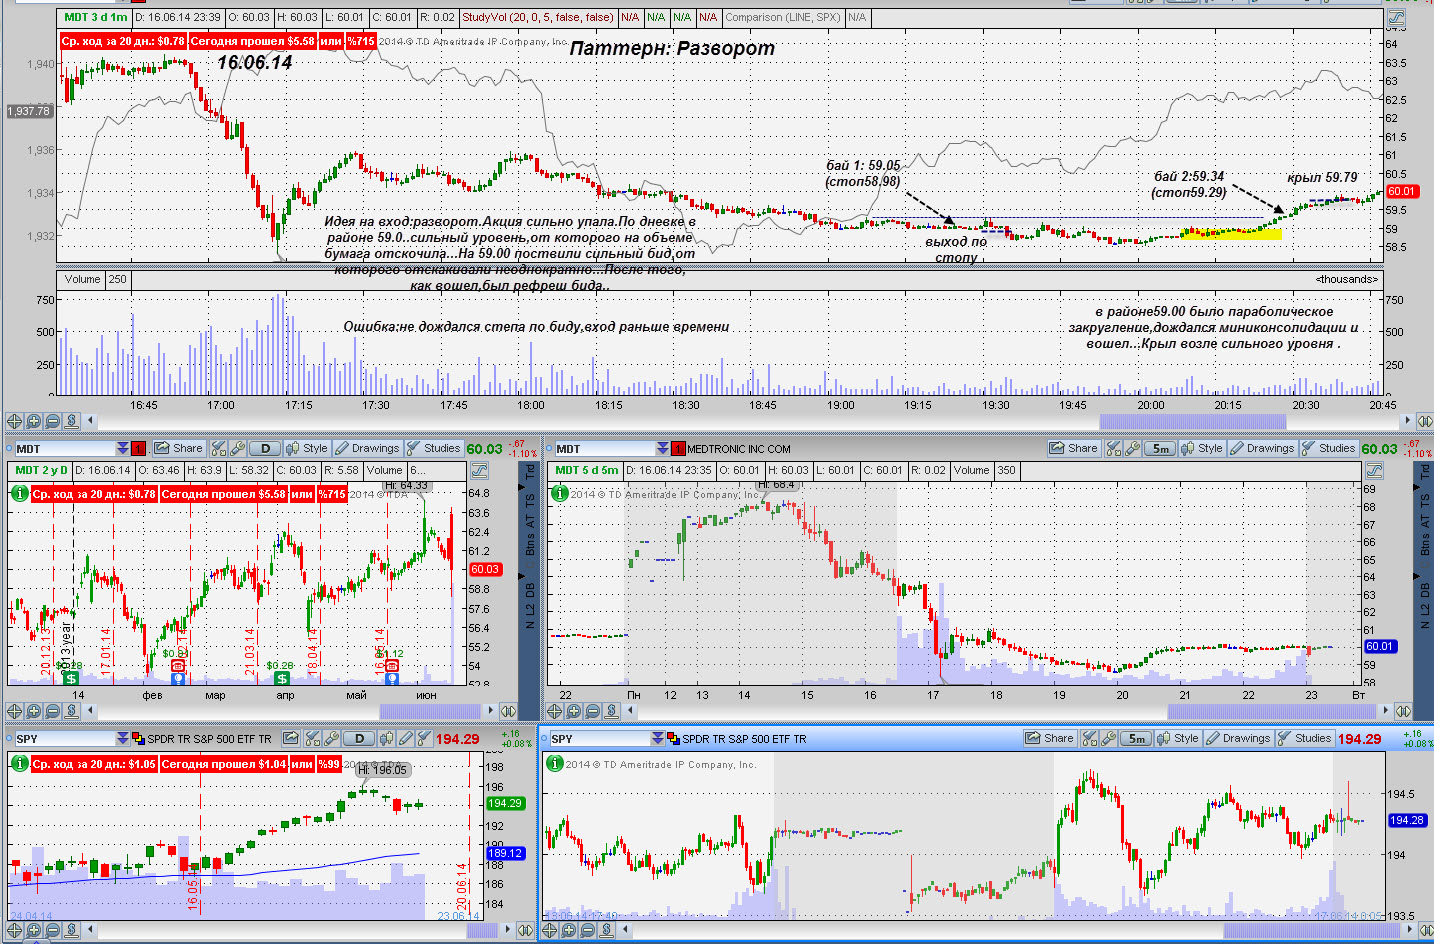This screenshot has width=1434, height=944.
Task: Click scissors icon in MDT daily chart toolbar
Action: point(219,448)
